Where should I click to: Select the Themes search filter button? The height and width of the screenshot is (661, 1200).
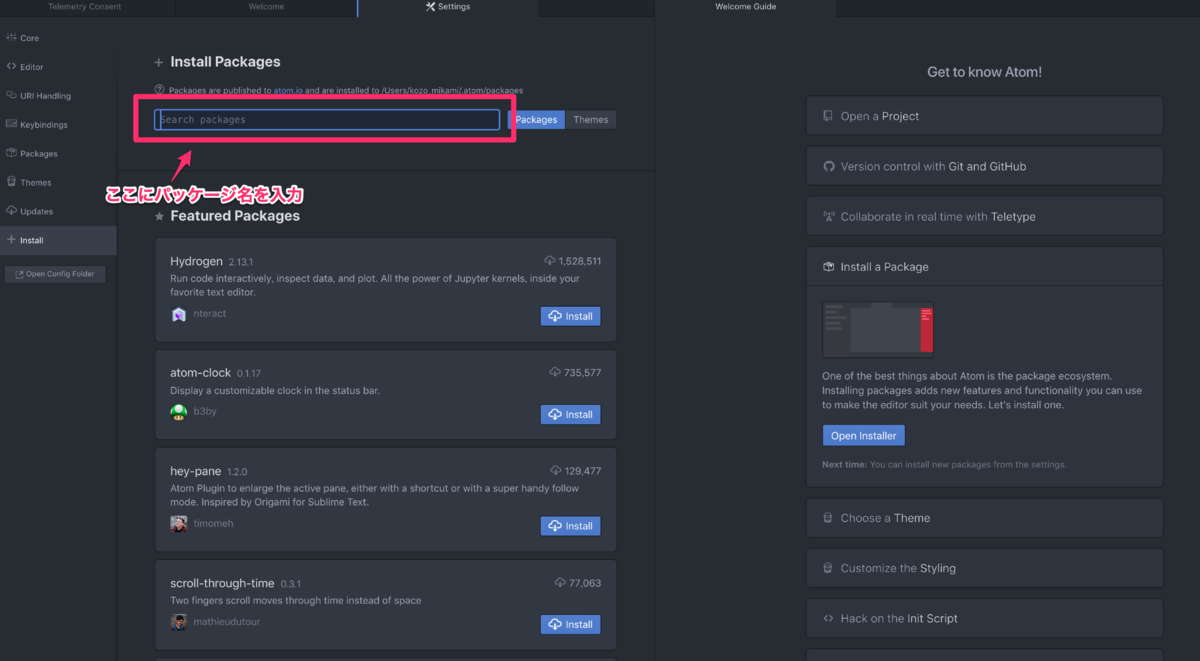pos(591,120)
